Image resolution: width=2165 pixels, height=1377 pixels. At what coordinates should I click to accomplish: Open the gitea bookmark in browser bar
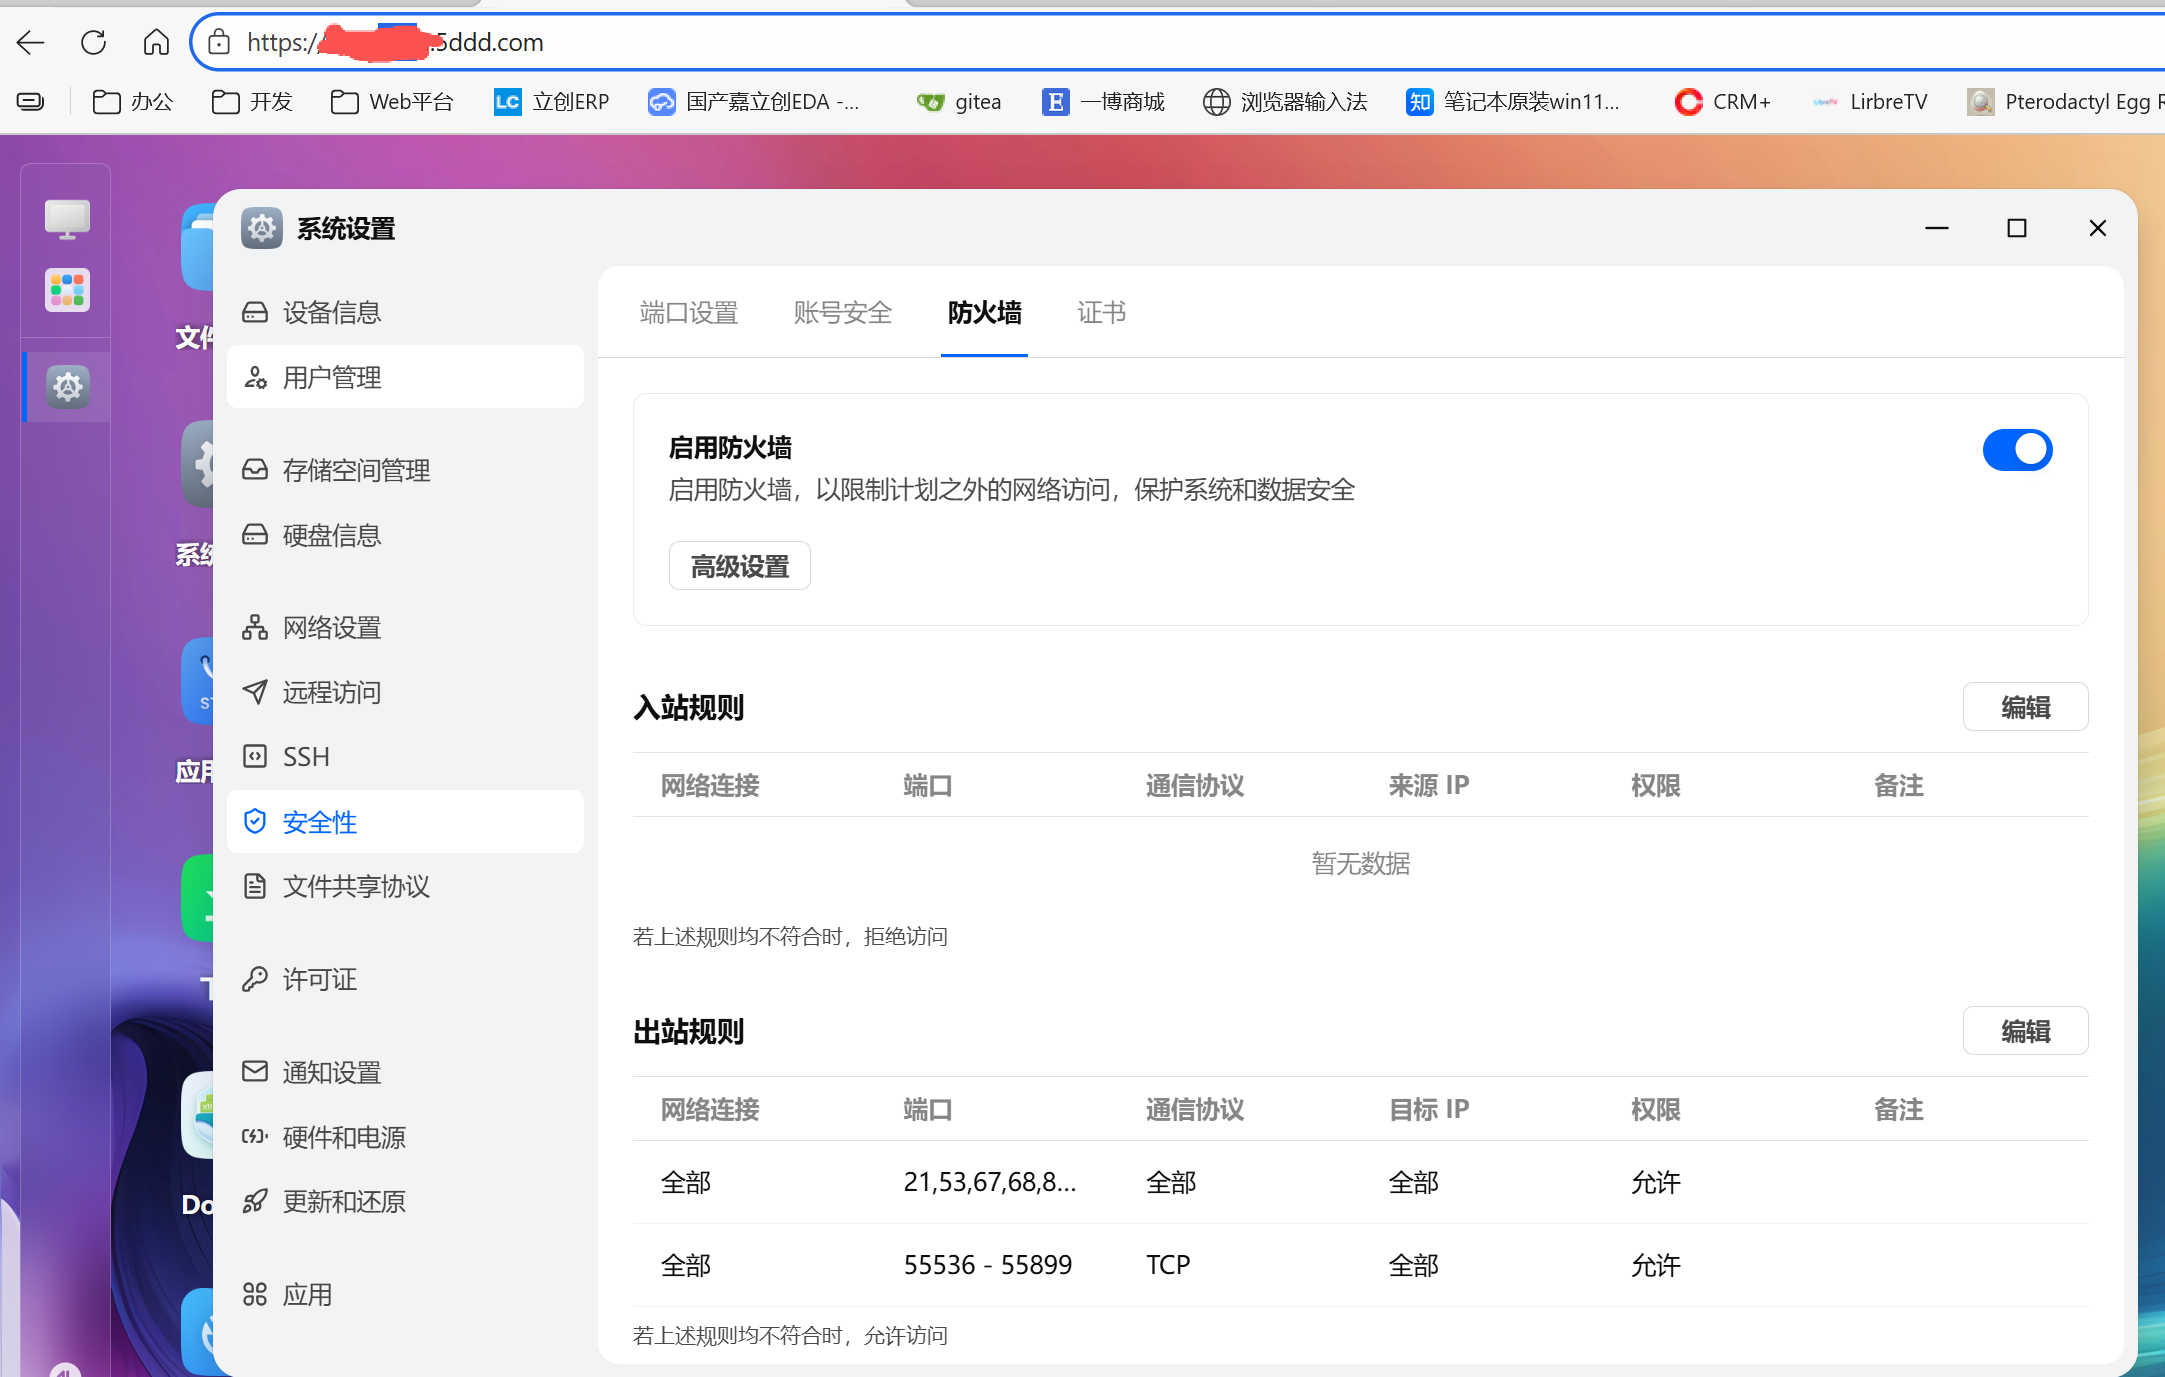(x=958, y=101)
